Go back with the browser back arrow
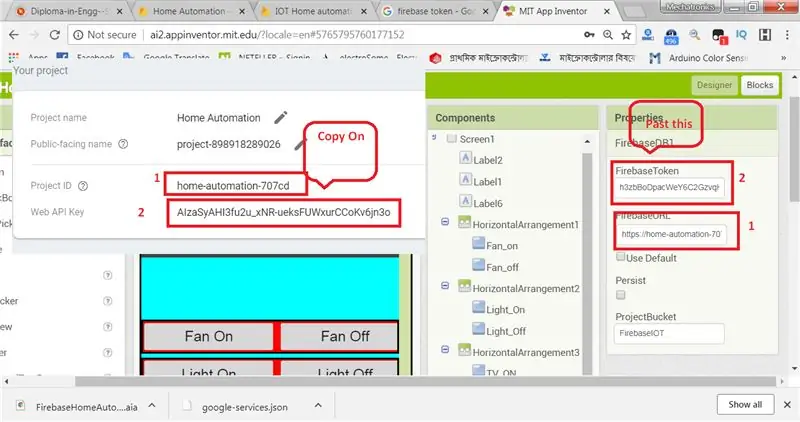Image resolution: width=800 pixels, height=422 pixels. point(14,35)
